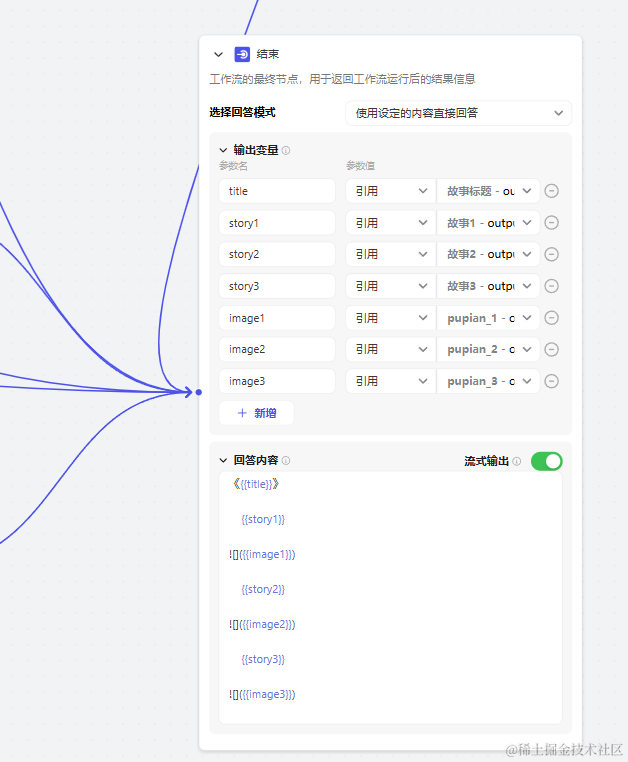The width and height of the screenshot is (628, 762).
Task: Click the purple End node icon
Action: click(x=242, y=55)
